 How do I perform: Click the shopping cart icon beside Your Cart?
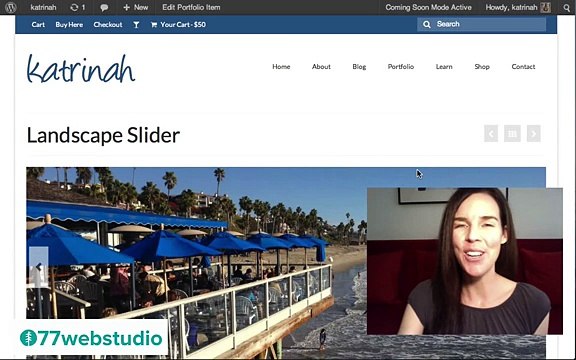pos(154,25)
